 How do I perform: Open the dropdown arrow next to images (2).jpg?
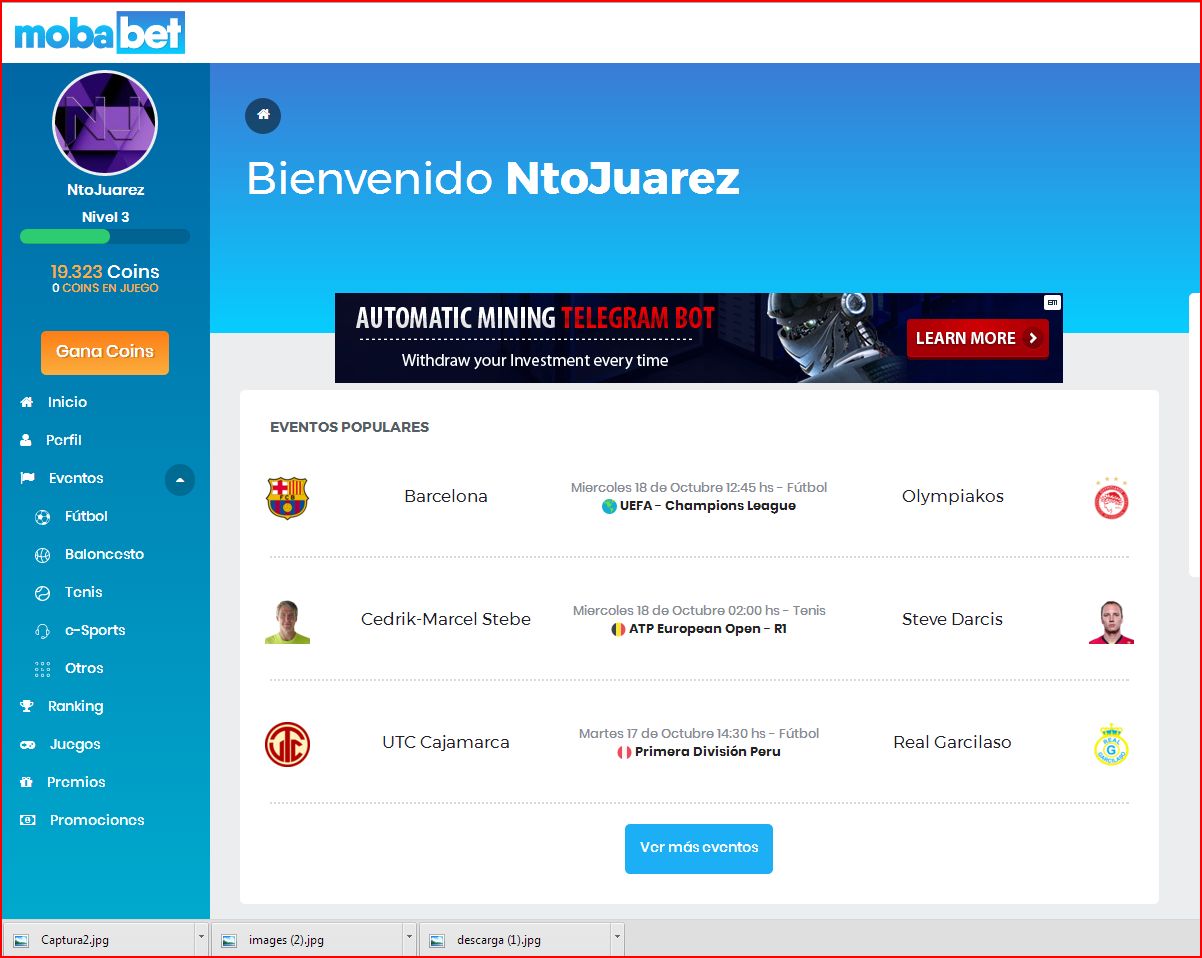point(409,938)
